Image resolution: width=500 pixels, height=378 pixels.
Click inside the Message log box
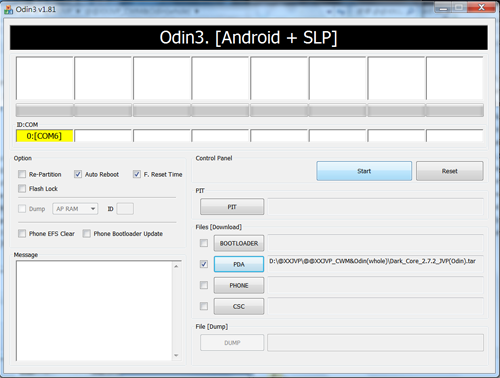click(x=94, y=311)
